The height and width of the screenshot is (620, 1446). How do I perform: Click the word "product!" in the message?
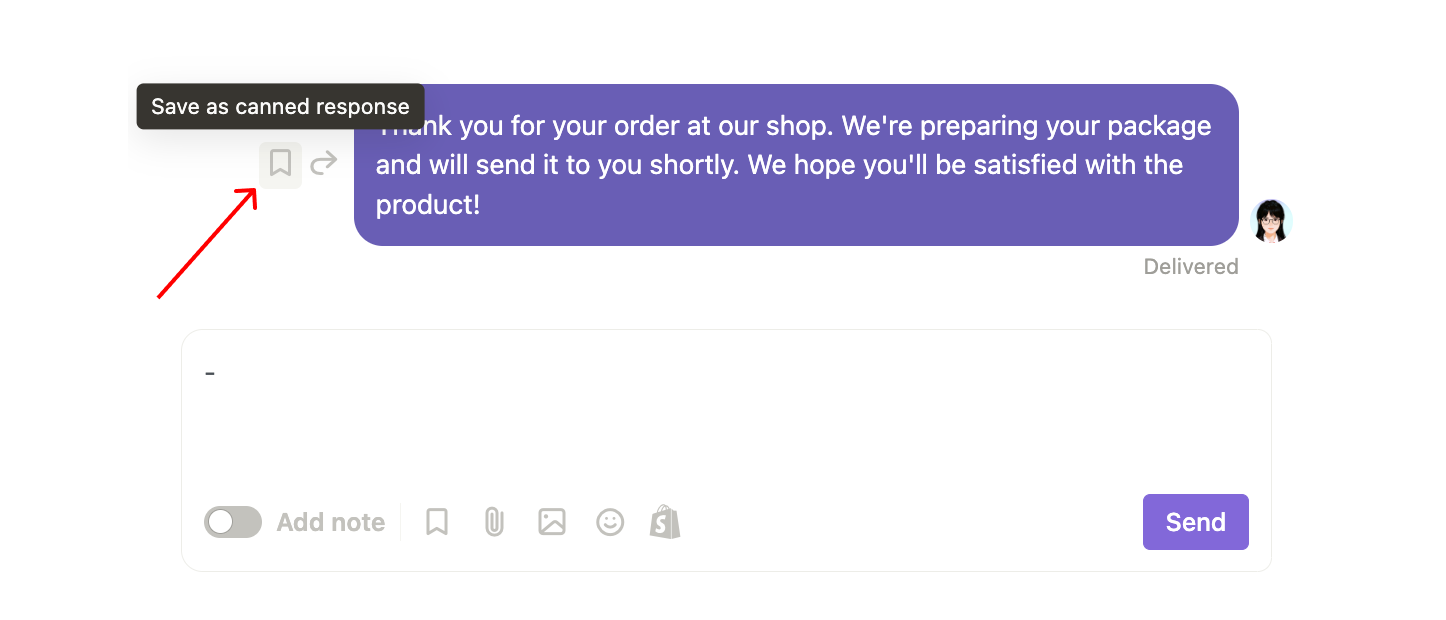coord(428,205)
